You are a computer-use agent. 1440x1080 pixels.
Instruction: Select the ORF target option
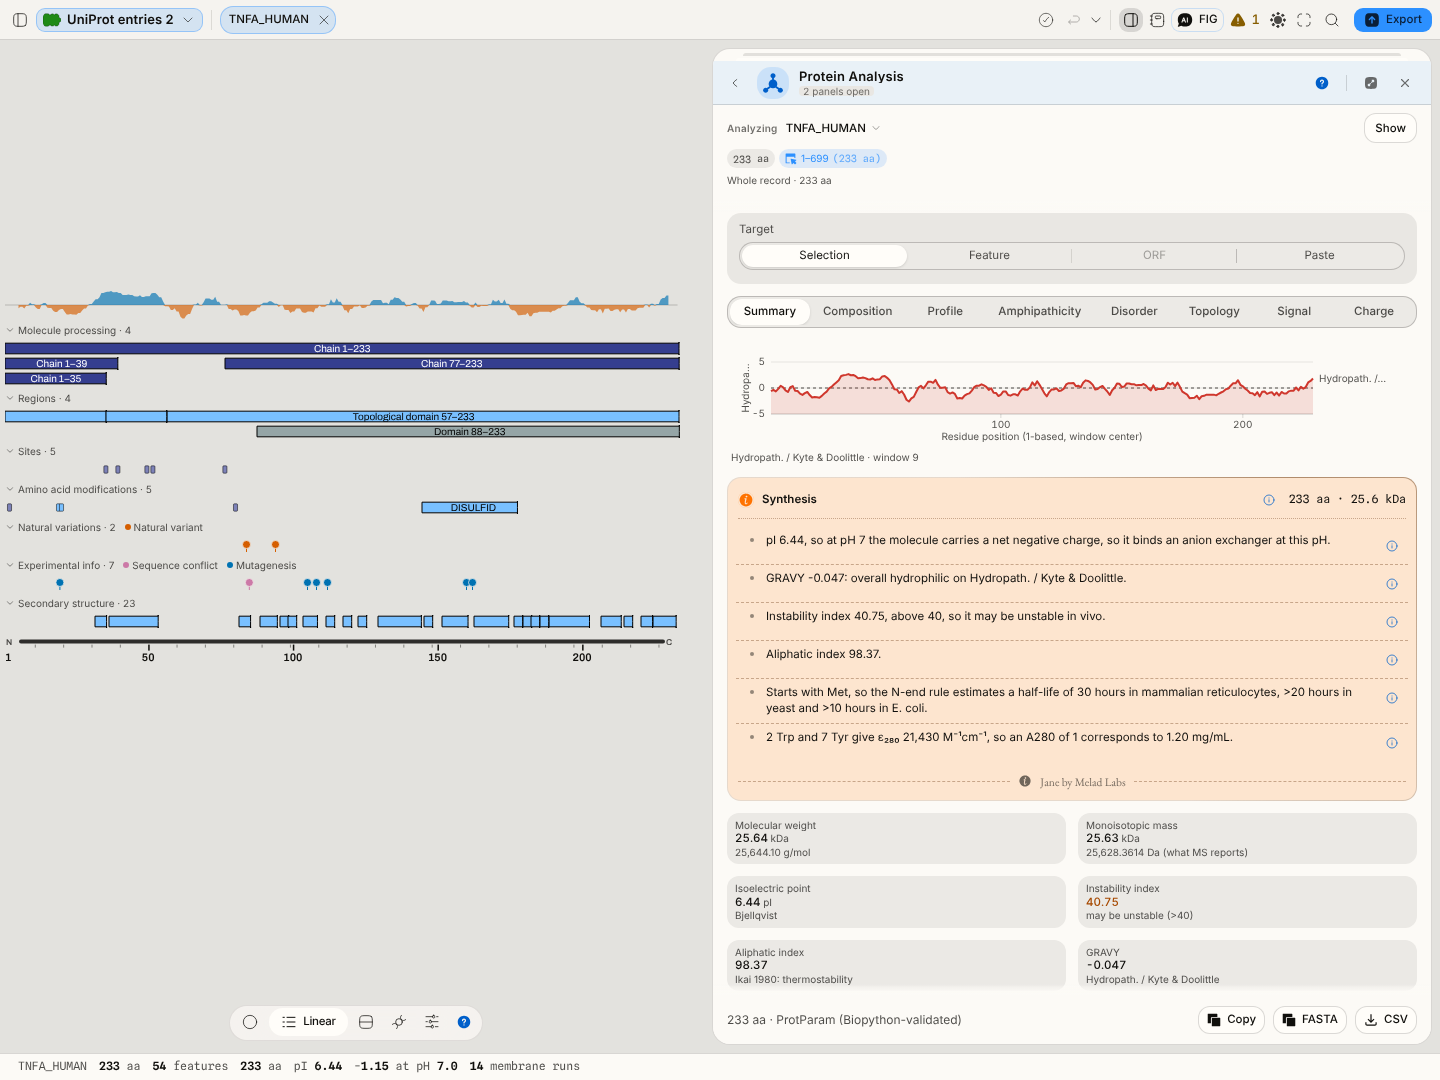pos(1154,256)
